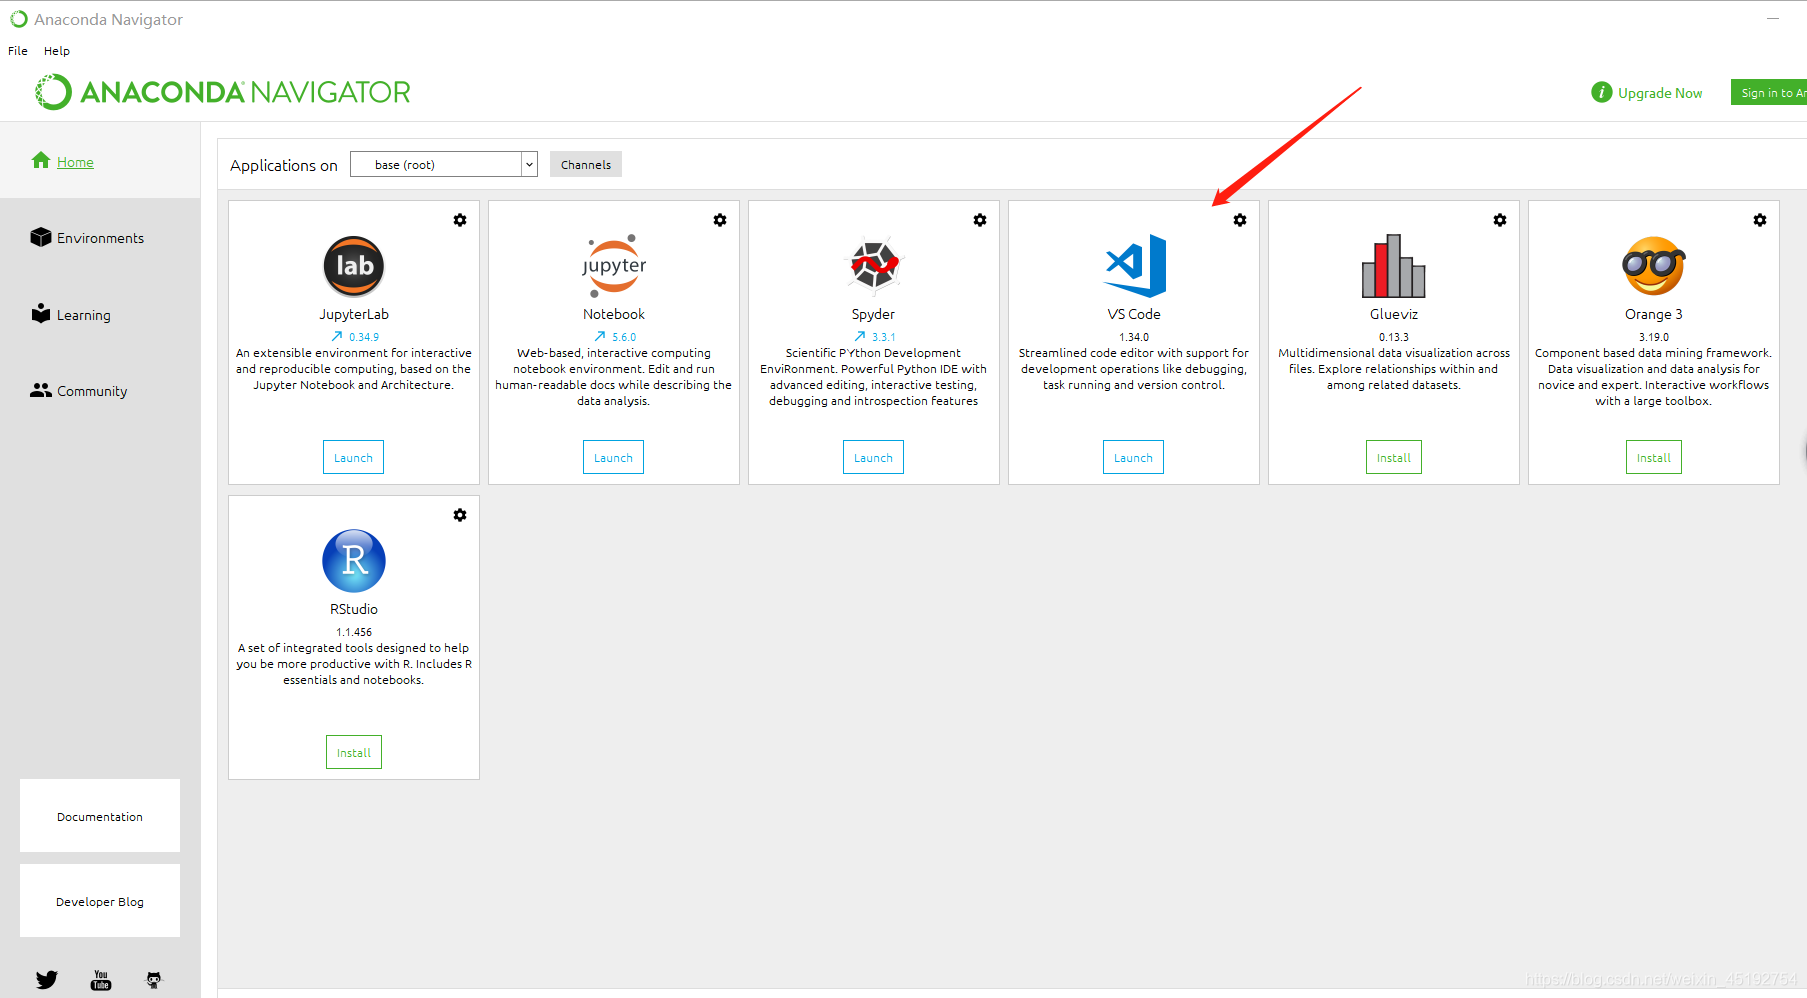Open JupyterLab card settings gear
Viewport: 1807px width, 998px height.
pos(460,220)
